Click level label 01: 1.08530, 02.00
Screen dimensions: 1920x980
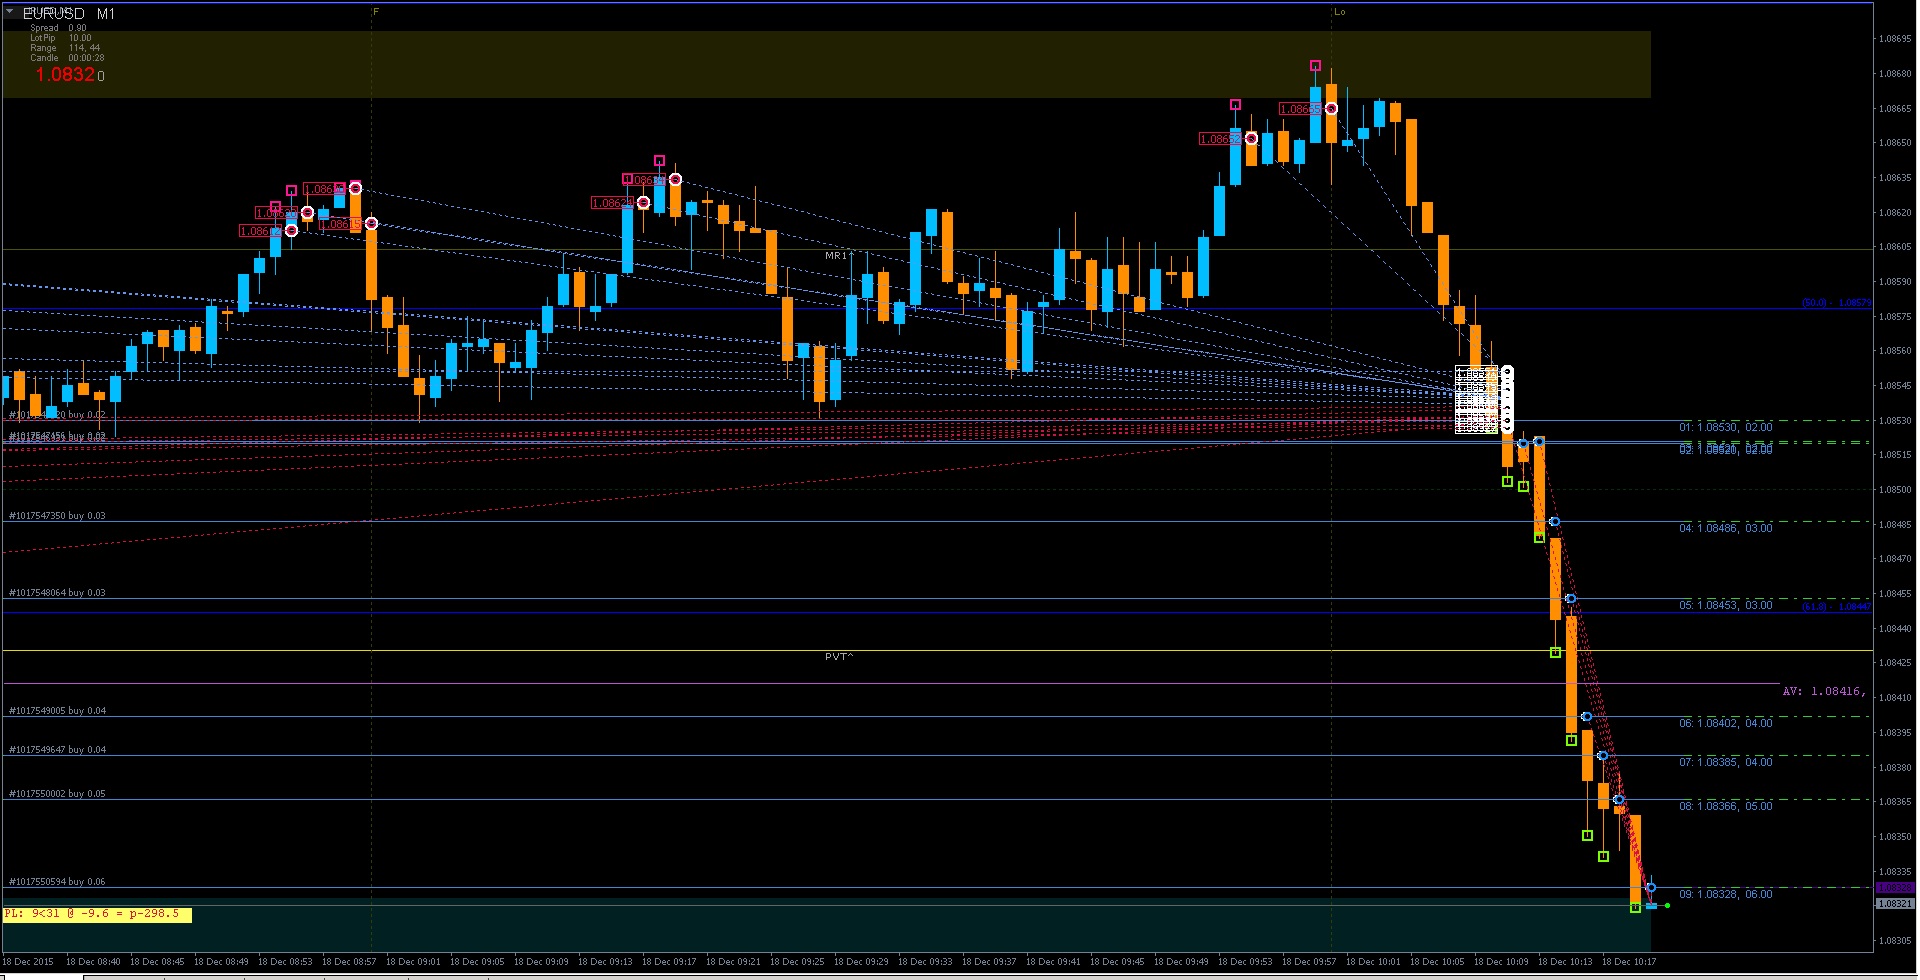[x=1726, y=427]
